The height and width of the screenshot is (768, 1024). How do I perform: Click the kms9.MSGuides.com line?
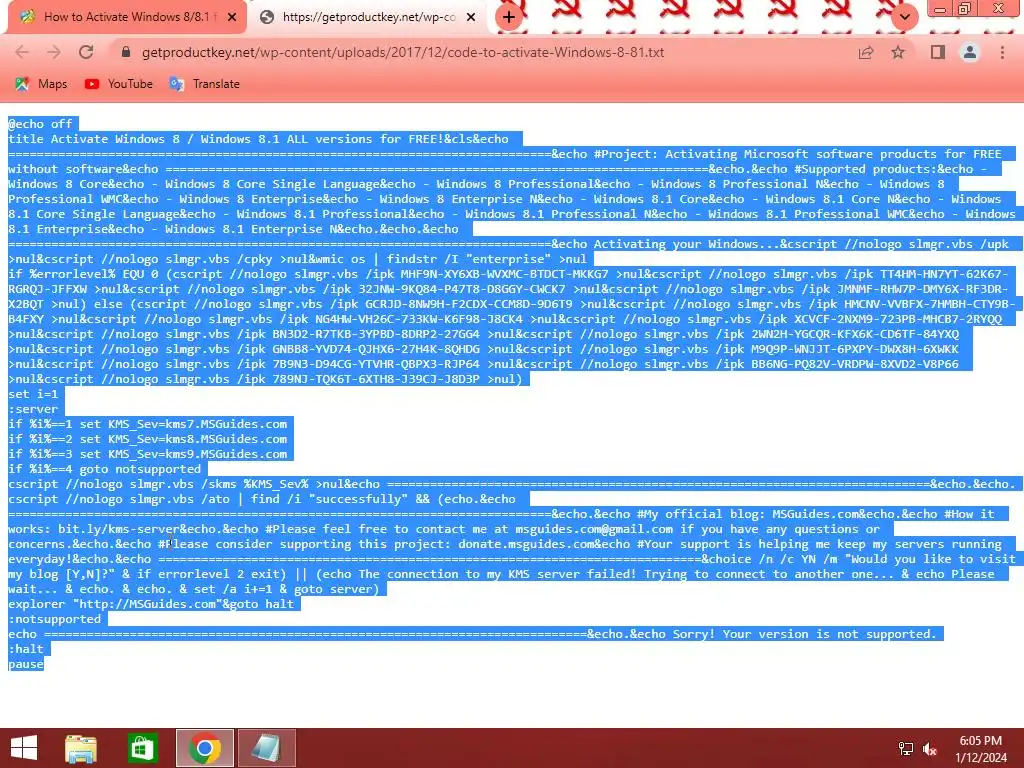148,454
